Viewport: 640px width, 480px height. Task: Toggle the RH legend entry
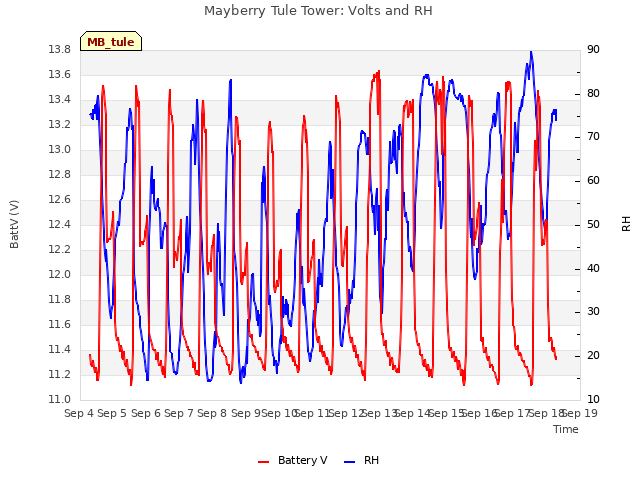point(361,460)
